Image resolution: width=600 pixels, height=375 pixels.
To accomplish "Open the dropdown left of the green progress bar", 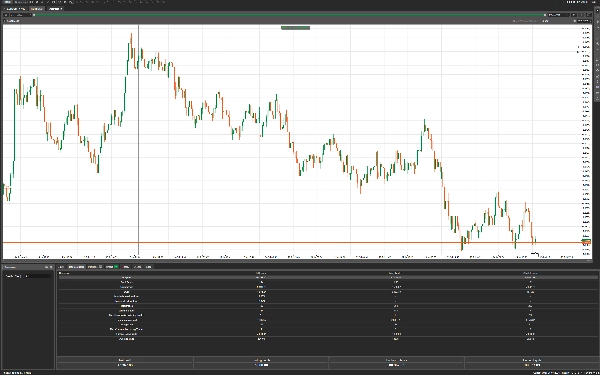I will pos(20,15).
